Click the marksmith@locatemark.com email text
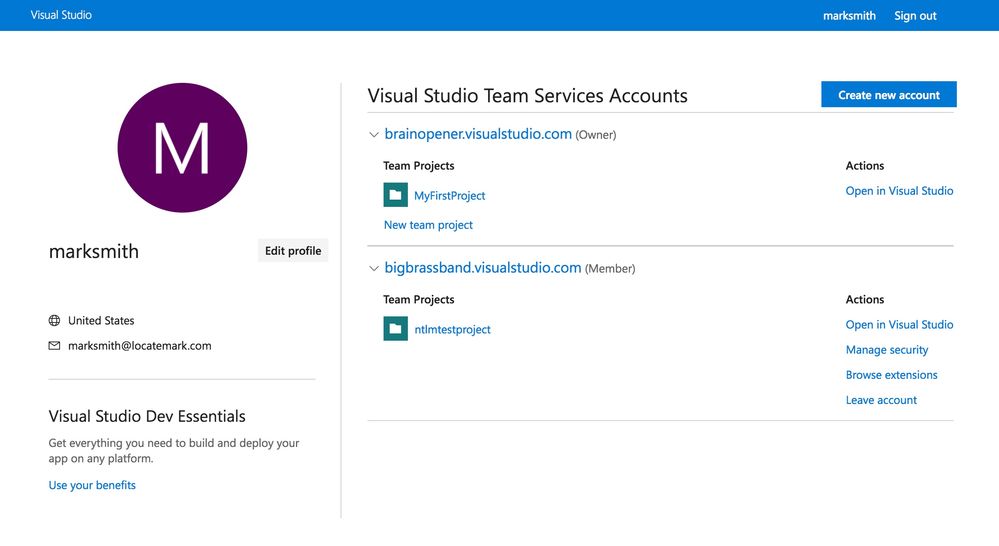This screenshot has height=546, width=999. (140, 346)
